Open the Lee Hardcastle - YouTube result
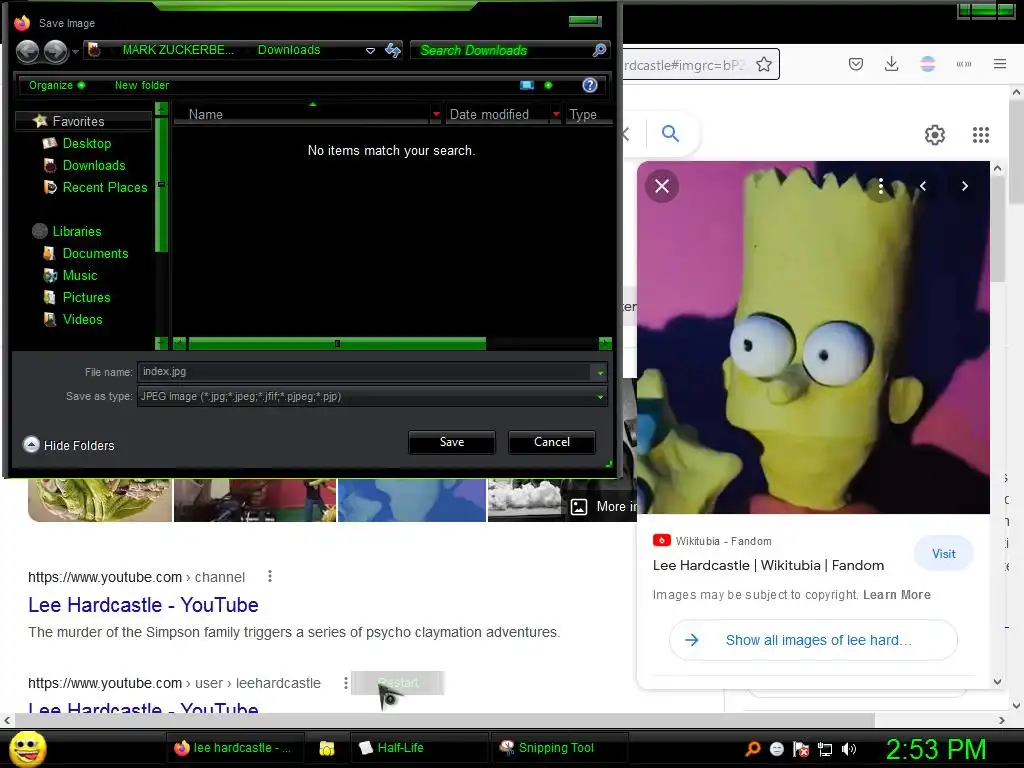Viewport: 1024px width, 768px height. point(143,605)
